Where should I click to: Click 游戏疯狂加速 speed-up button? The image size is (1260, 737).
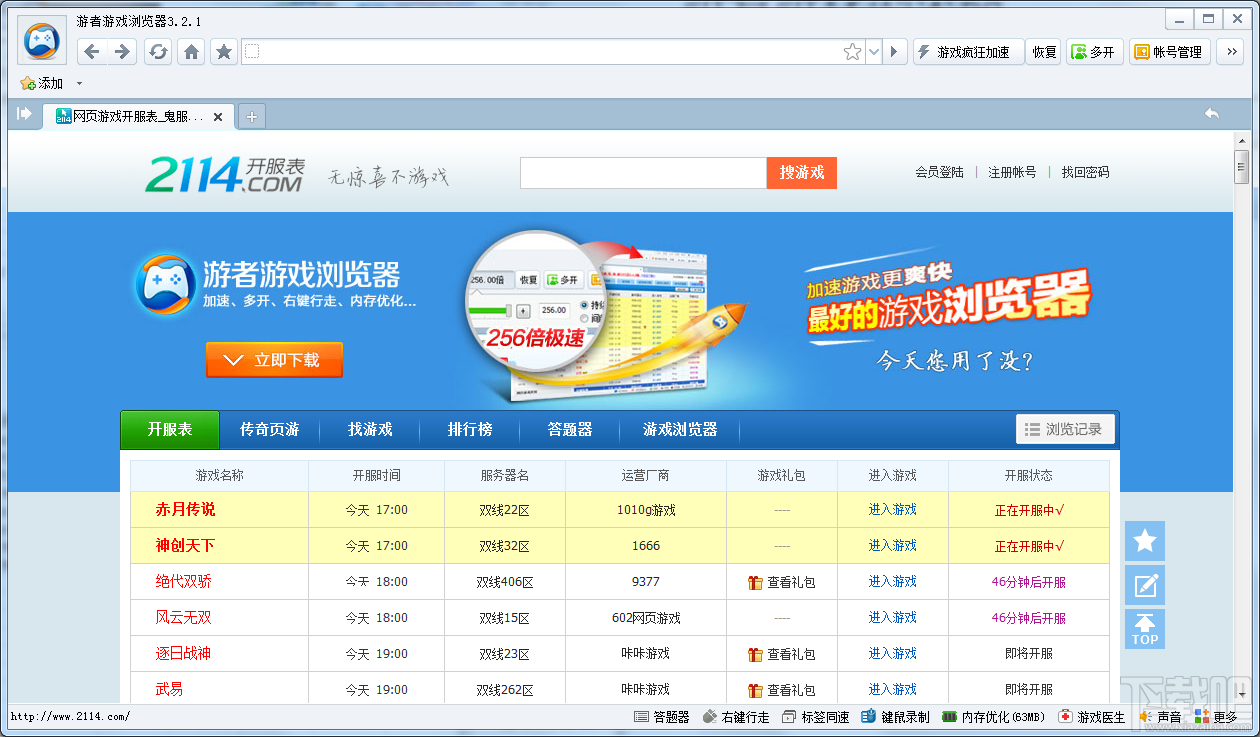click(969, 52)
